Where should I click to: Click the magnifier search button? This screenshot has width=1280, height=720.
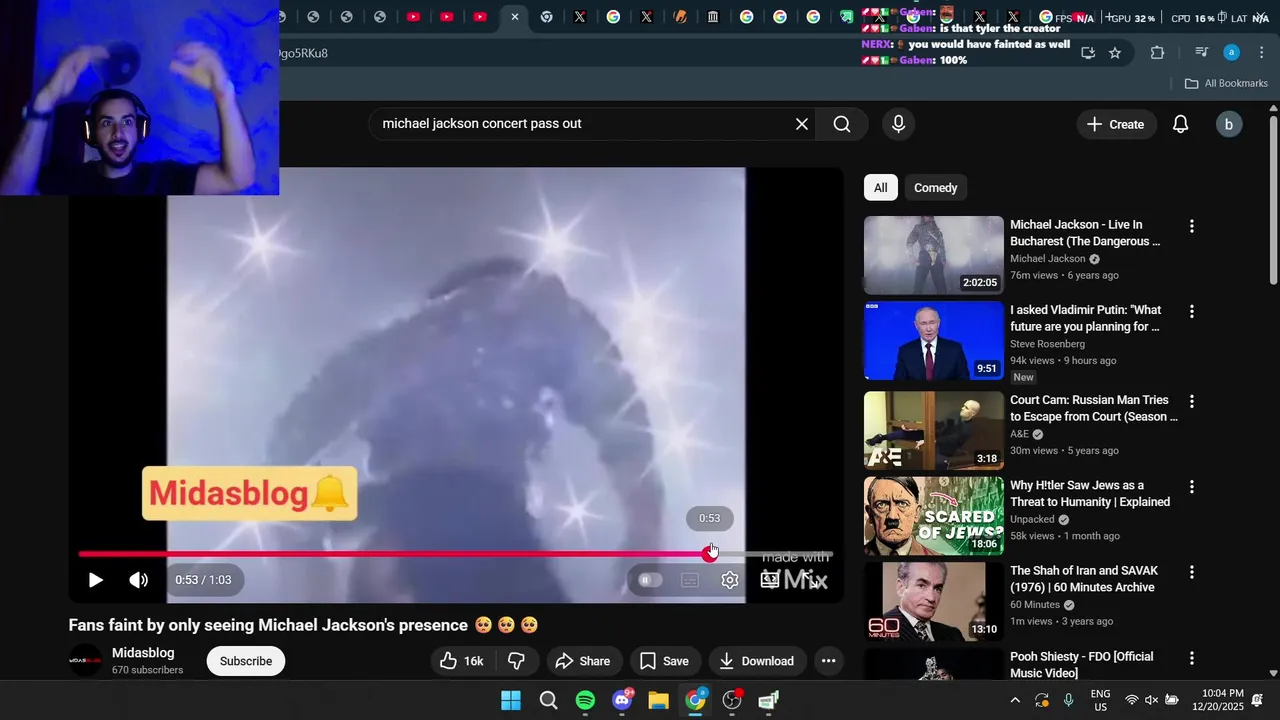[x=842, y=124]
